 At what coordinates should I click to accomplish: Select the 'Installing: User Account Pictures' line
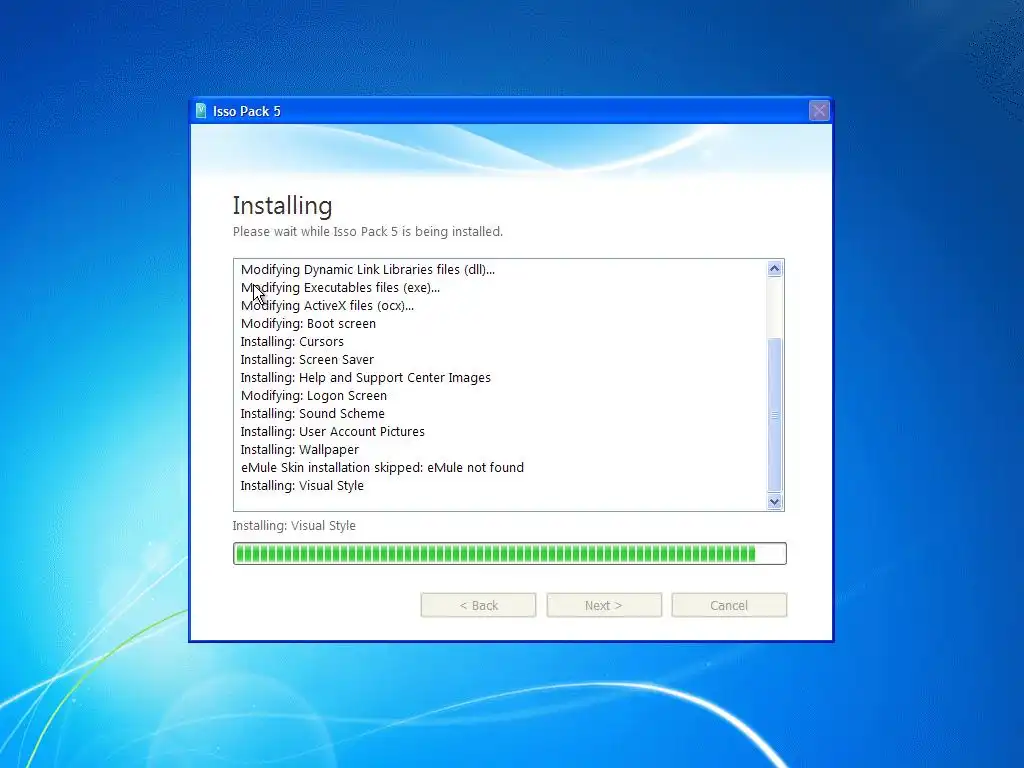point(332,432)
